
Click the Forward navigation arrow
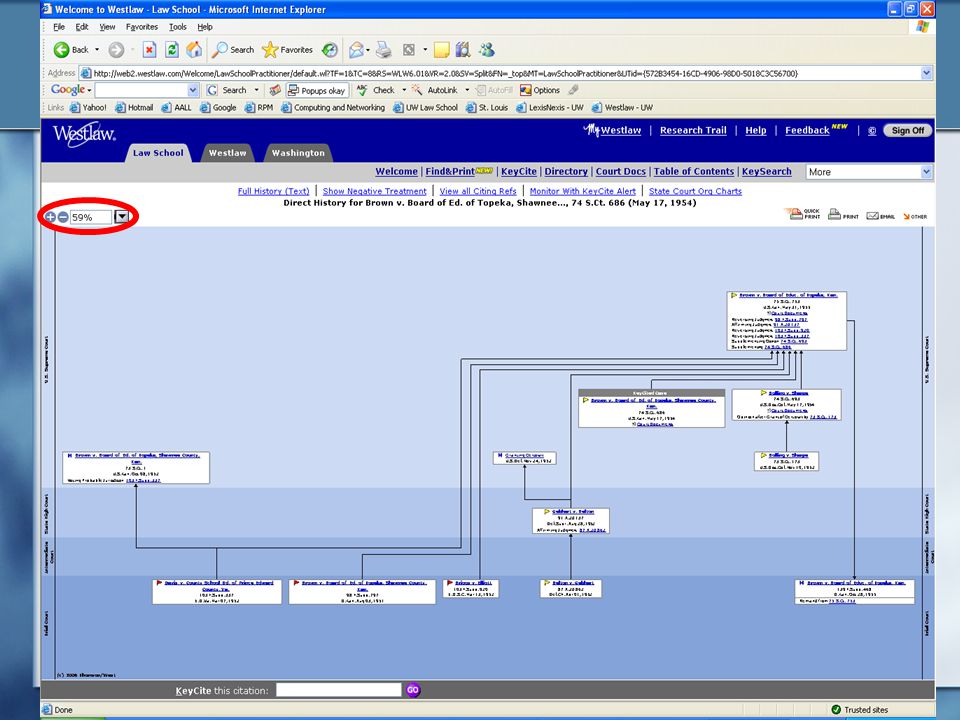pos(116,50)
